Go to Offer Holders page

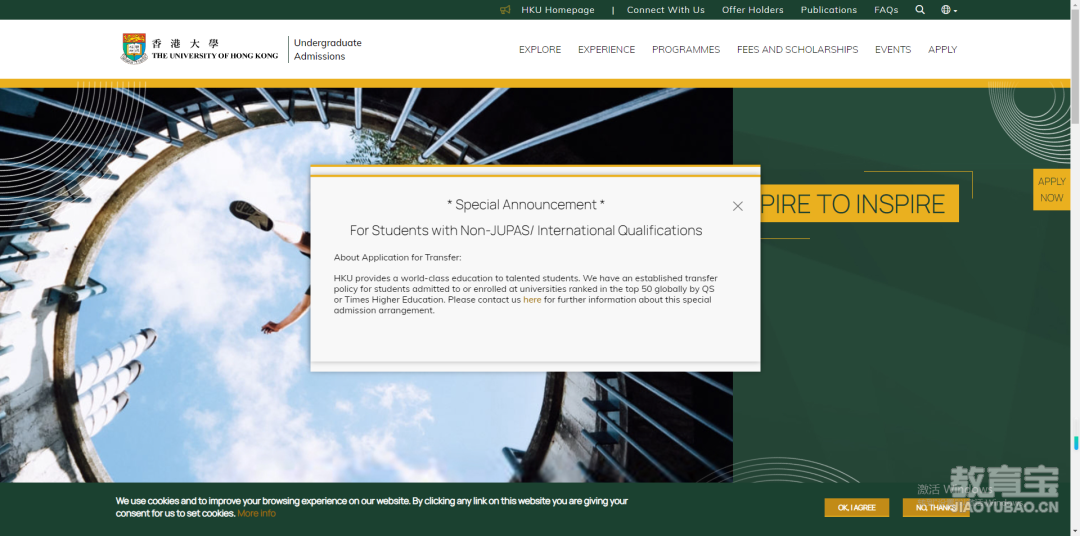[752, 10]
